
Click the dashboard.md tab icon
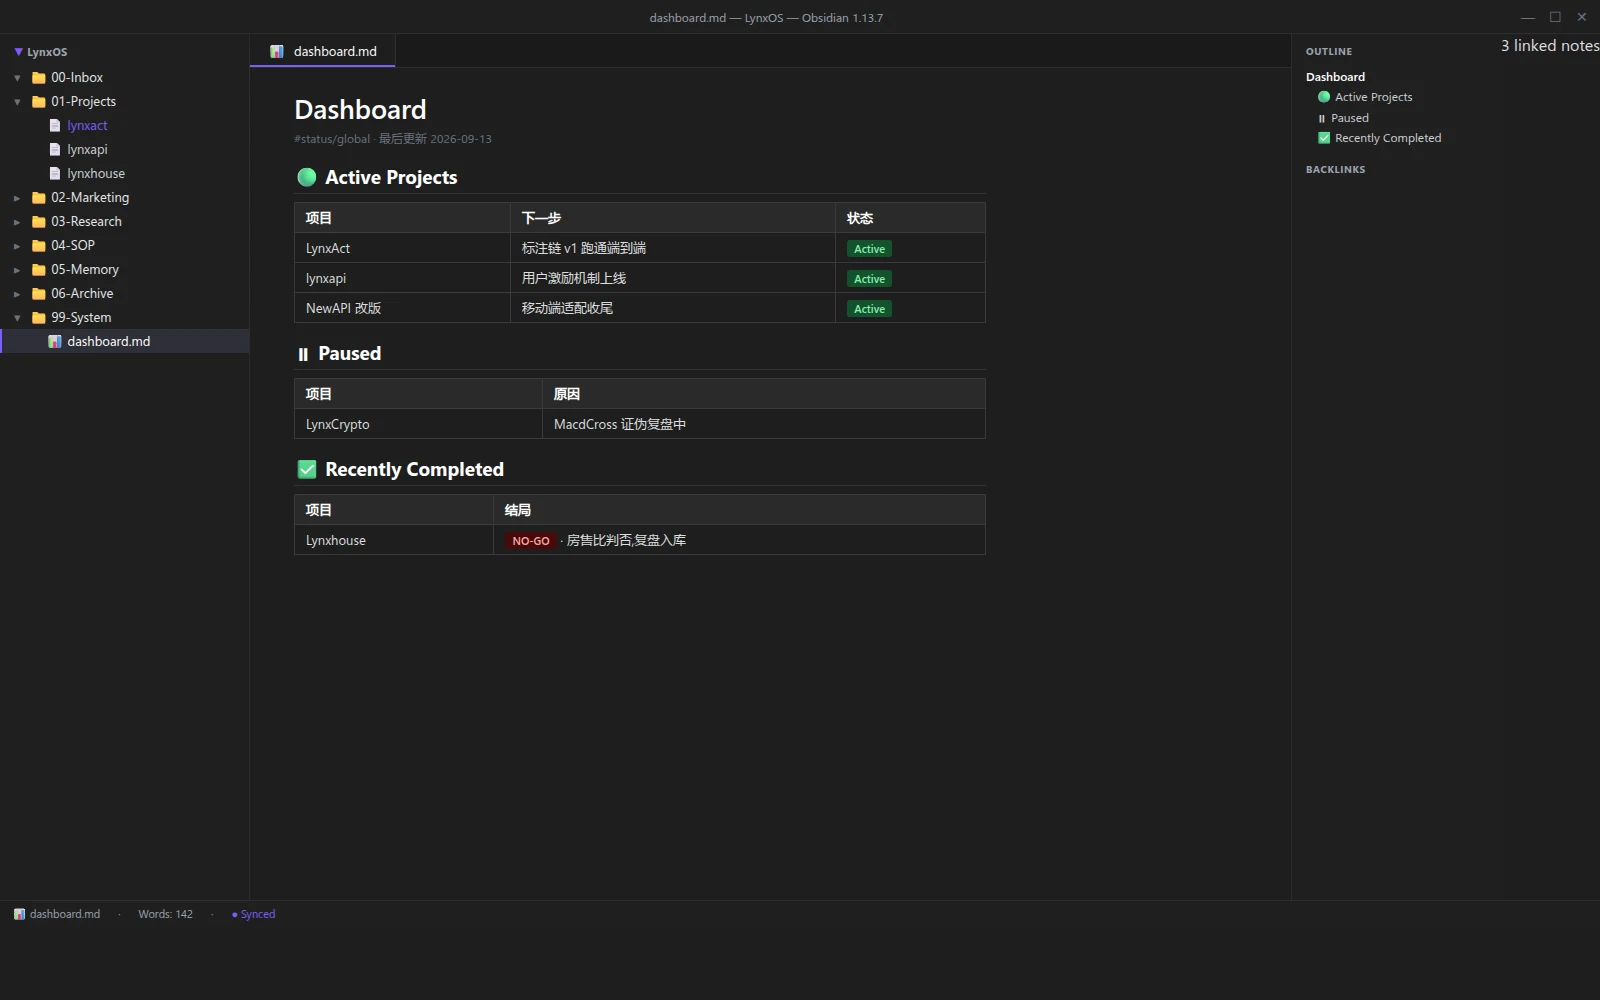point(277,52)
